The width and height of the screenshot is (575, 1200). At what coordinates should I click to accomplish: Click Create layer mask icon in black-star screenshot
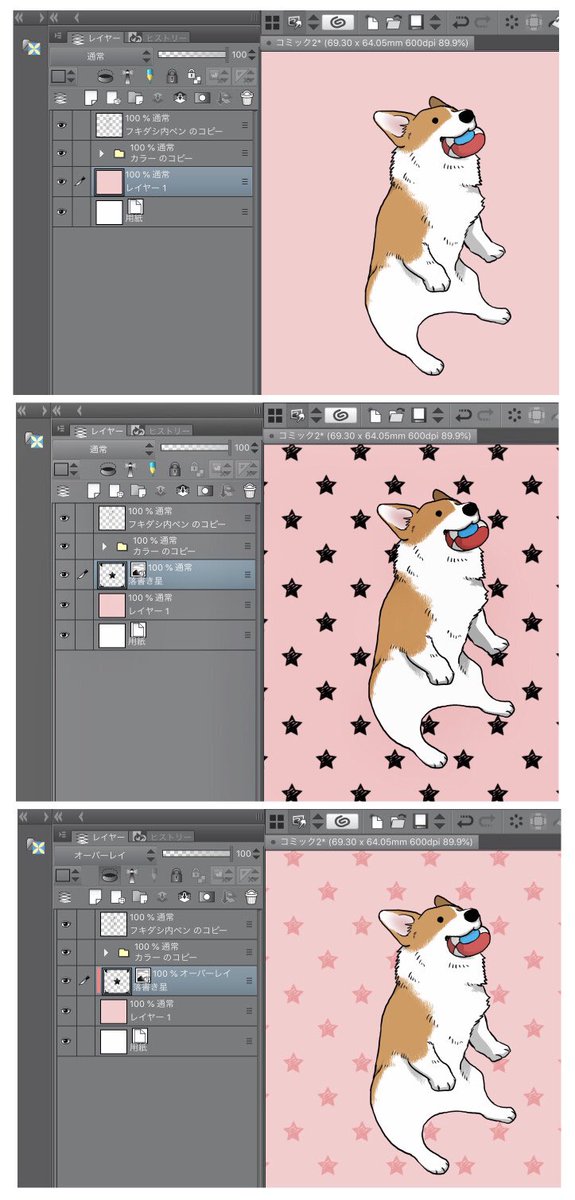coord(203,490)
